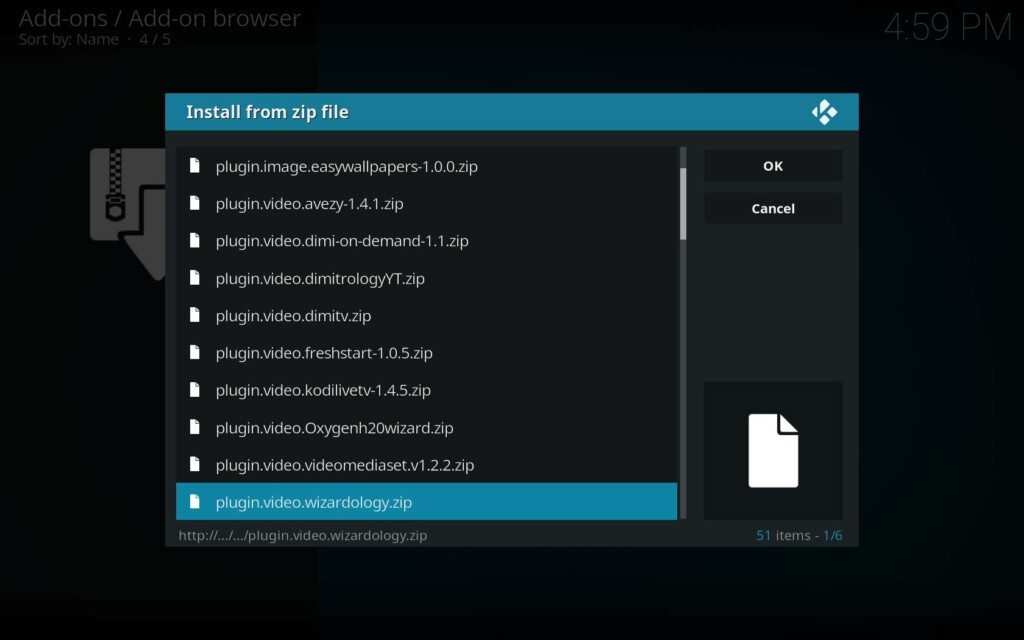Screen dimensions: 1024x640
Task: Click file icon beside plugin.image.easywallpapers-1.0.0.zip
Action: pos(195,166)
